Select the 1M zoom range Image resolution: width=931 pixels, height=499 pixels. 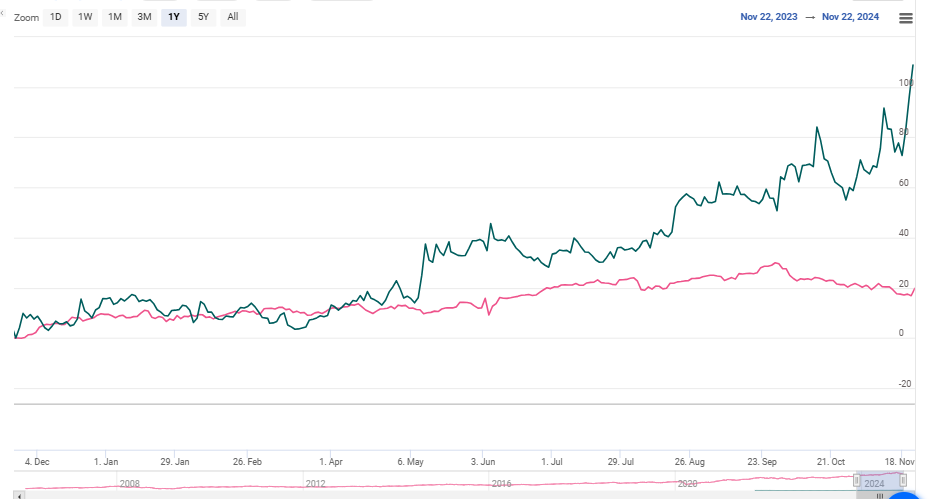click(x=115, y=17)
